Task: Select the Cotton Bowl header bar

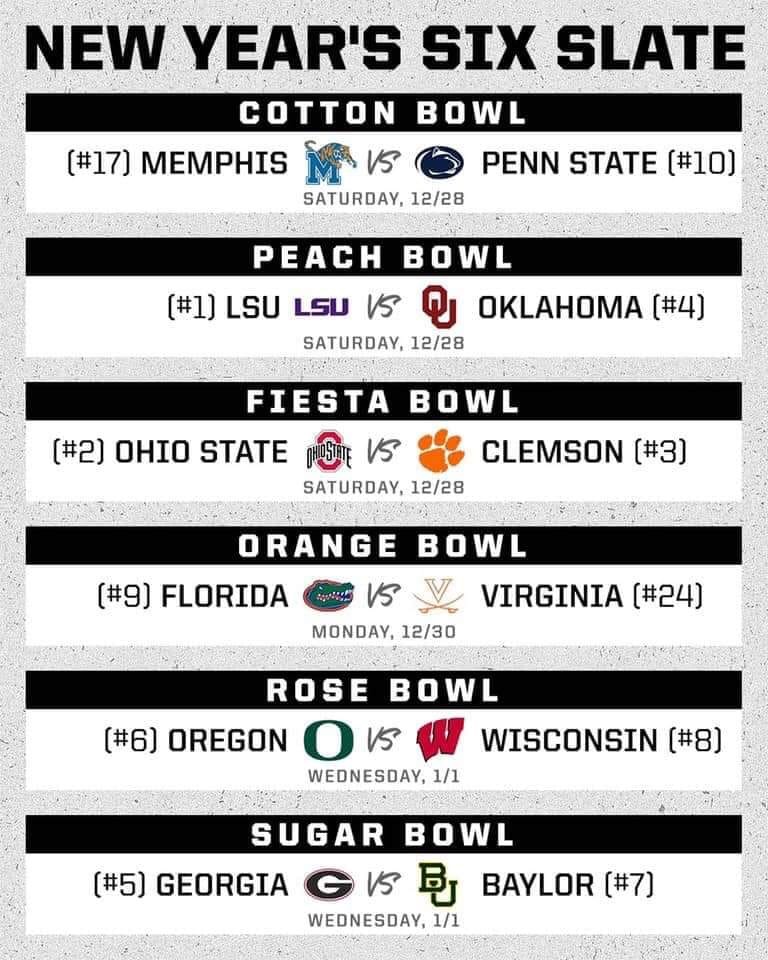Action: click(x=383, y=113)
